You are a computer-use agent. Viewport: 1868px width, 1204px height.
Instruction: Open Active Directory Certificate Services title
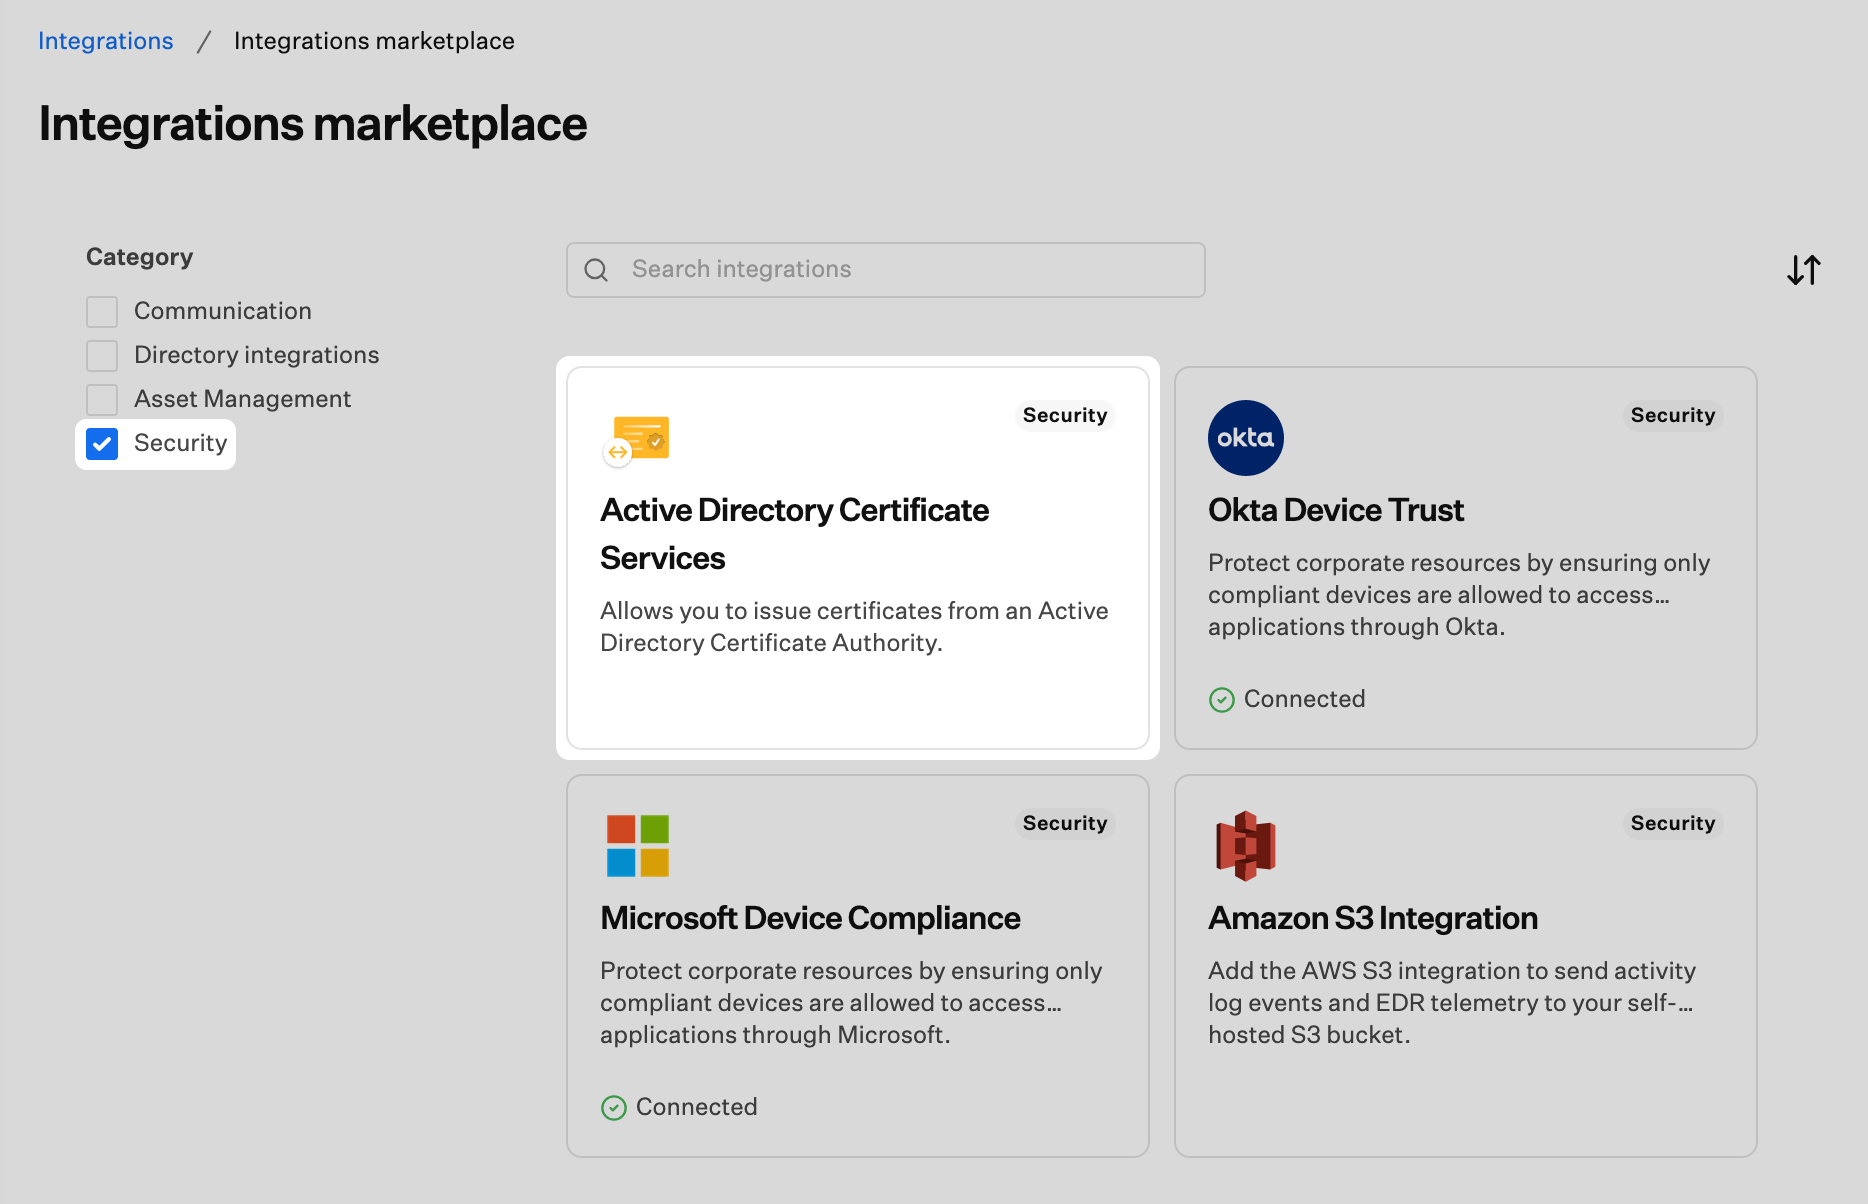(x=795, y=534)
